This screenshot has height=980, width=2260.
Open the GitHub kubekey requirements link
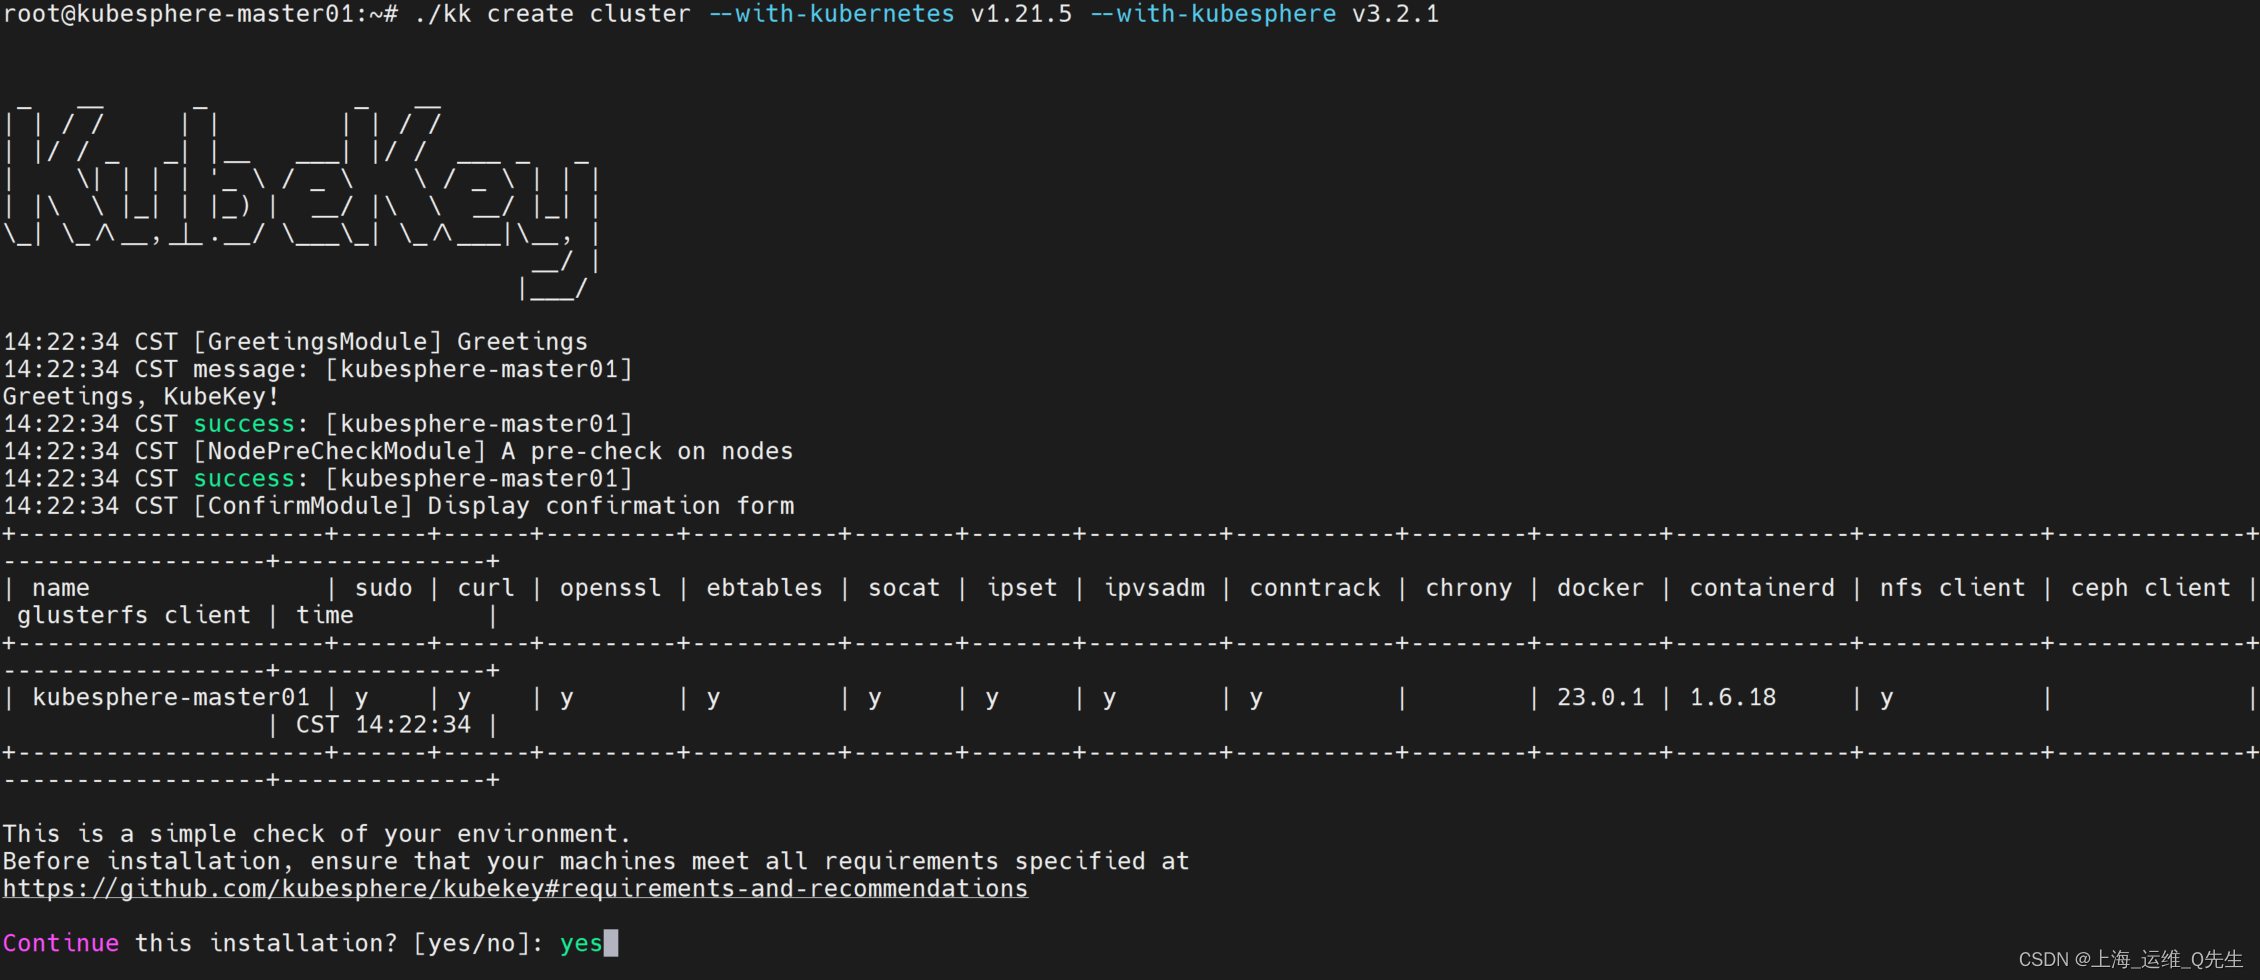[x=515, y=889]
